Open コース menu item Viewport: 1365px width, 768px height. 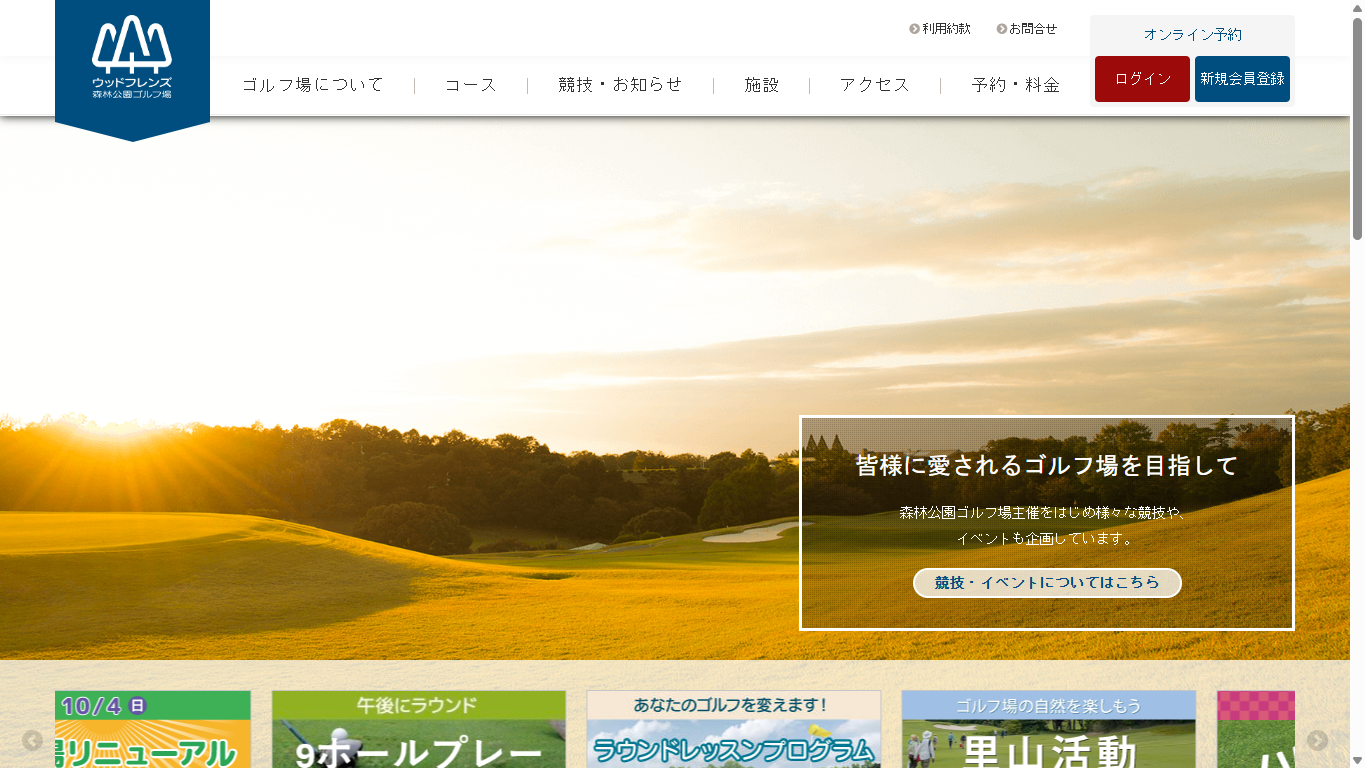471,85
